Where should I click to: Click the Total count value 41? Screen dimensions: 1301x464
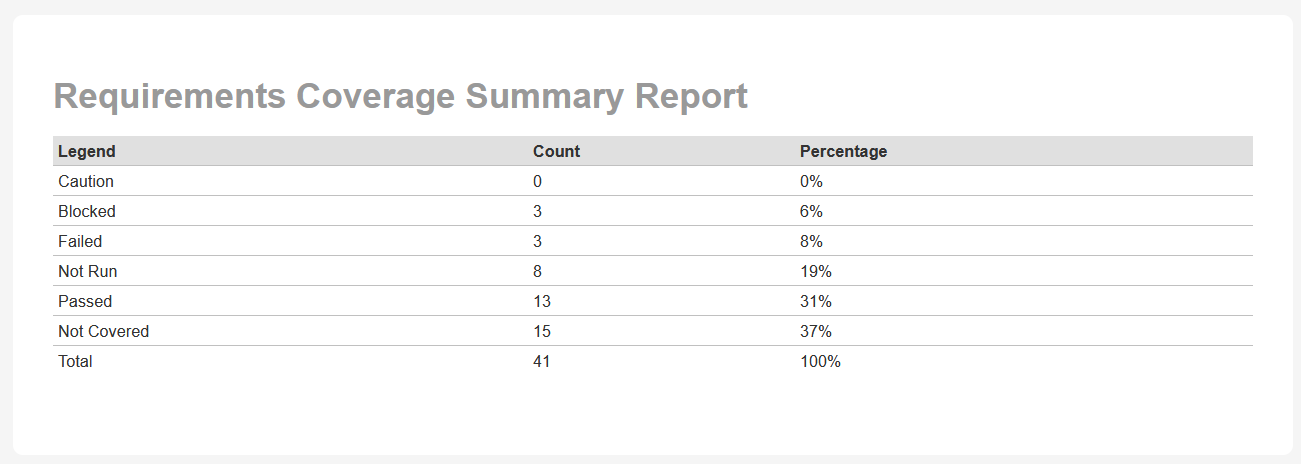[x=542, y=362]
